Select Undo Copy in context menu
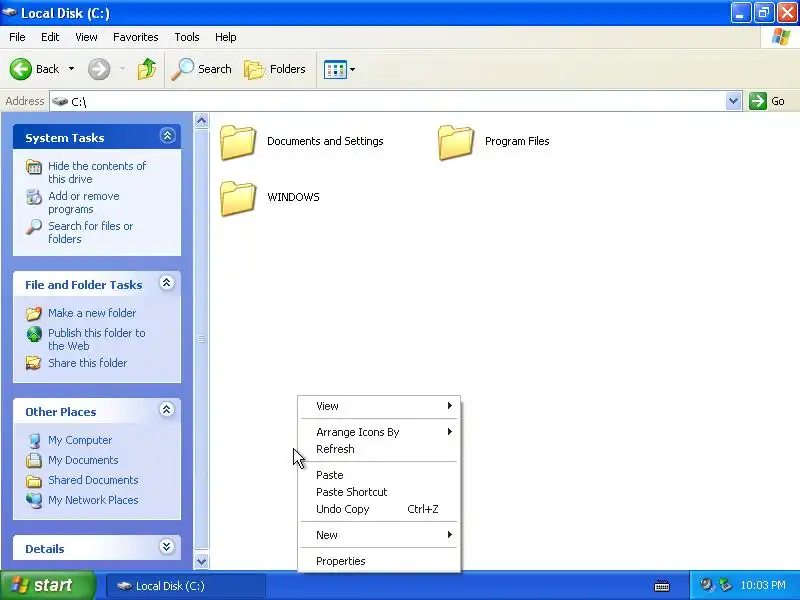Screen dimensions: 800x600 pyautogui.click(x=379, y=509)
